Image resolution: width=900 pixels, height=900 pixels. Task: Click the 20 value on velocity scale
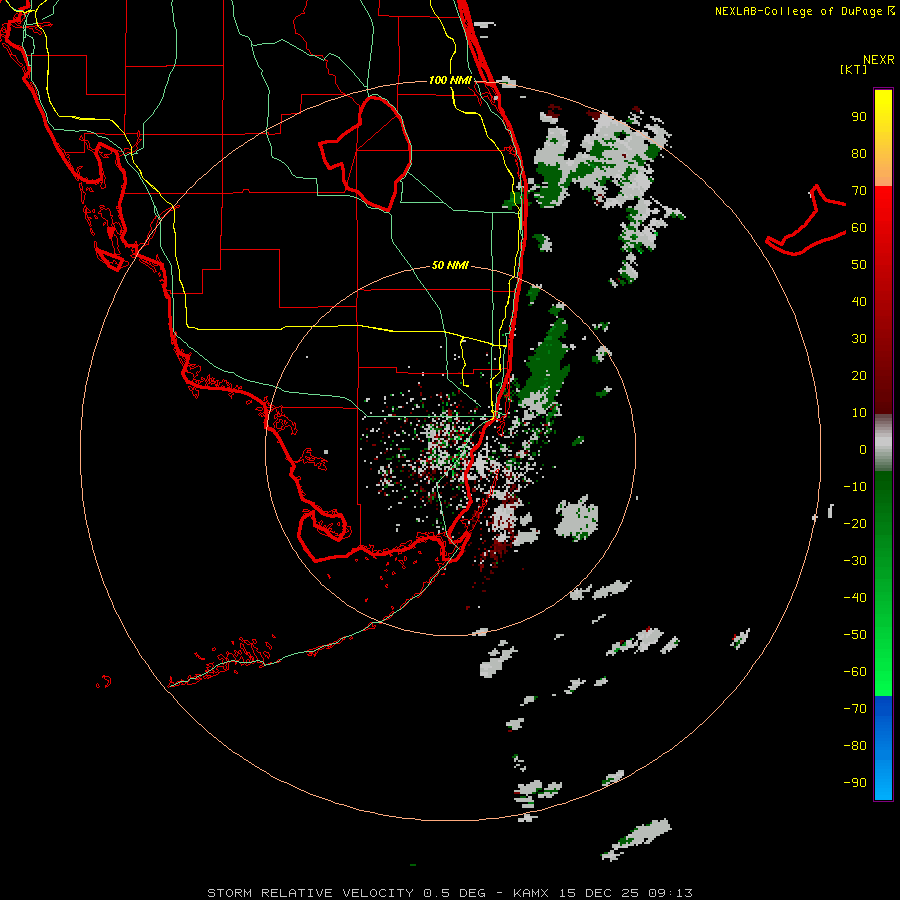859,375
